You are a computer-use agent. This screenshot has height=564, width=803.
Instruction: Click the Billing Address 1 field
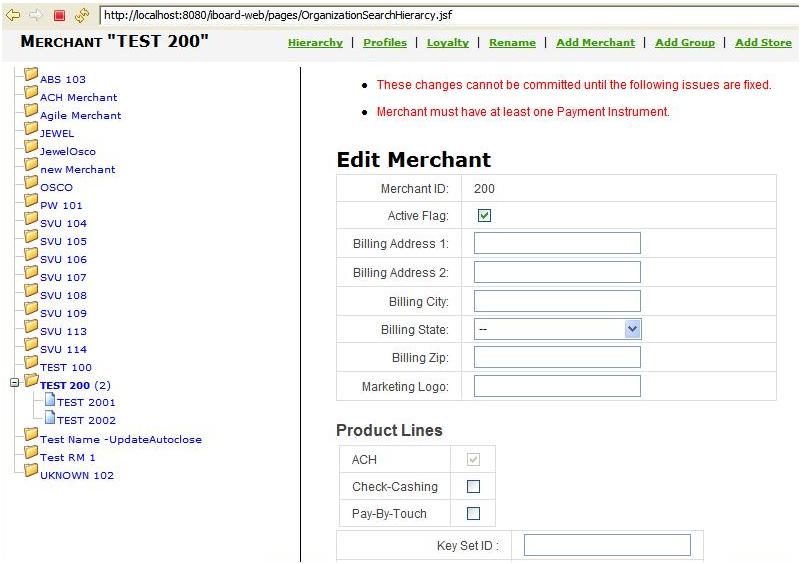coord(557,243)
